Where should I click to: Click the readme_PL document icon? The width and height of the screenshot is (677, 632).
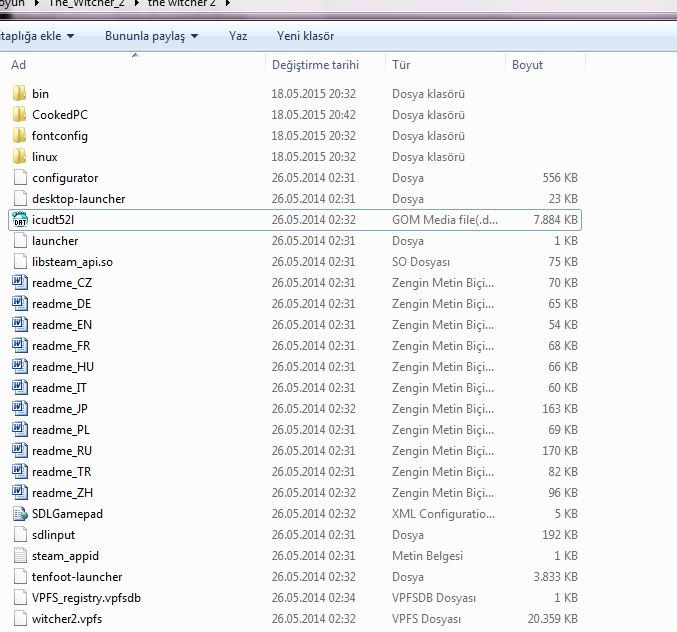pos(20,430)
